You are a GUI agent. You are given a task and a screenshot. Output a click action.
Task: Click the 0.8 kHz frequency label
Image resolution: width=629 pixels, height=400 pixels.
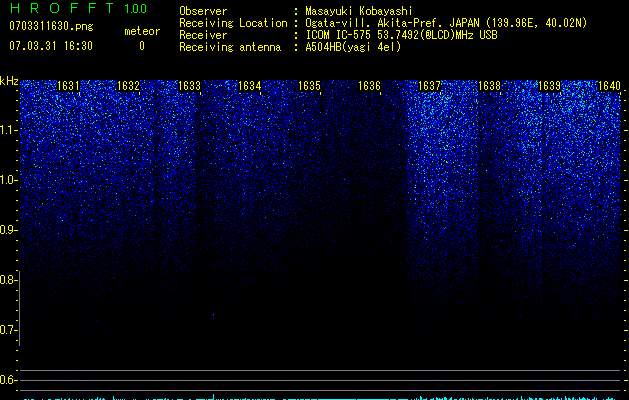[x=8, y=280]
